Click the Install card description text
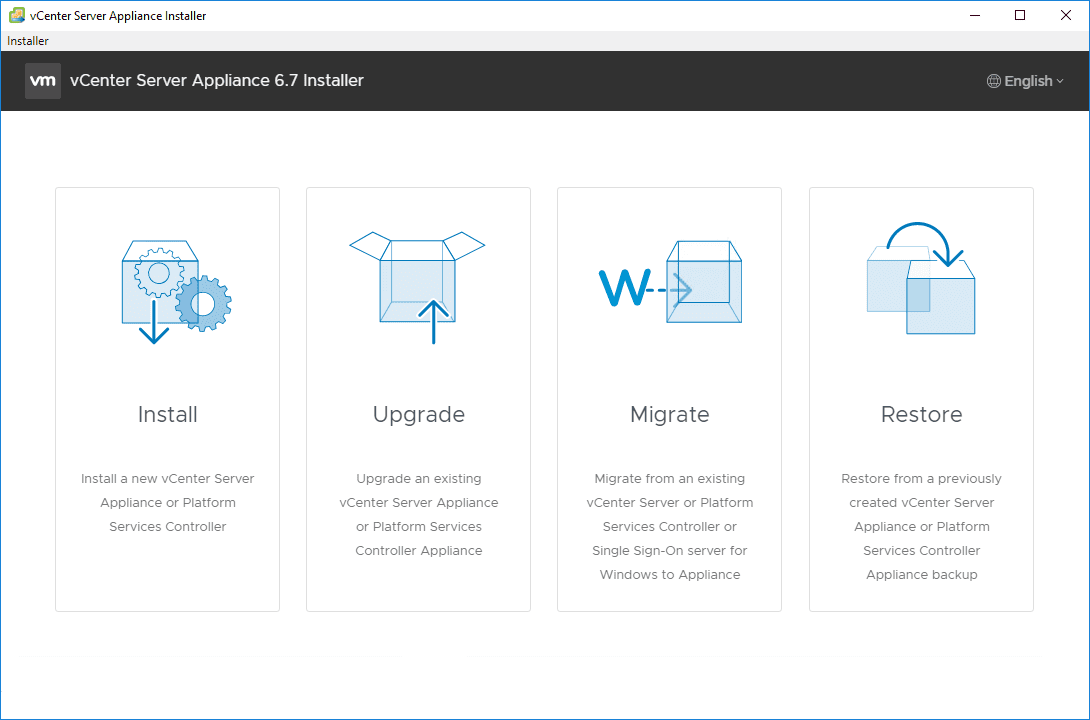The height and width of the screenshot is (720, 1090). (x=167, y=502)
